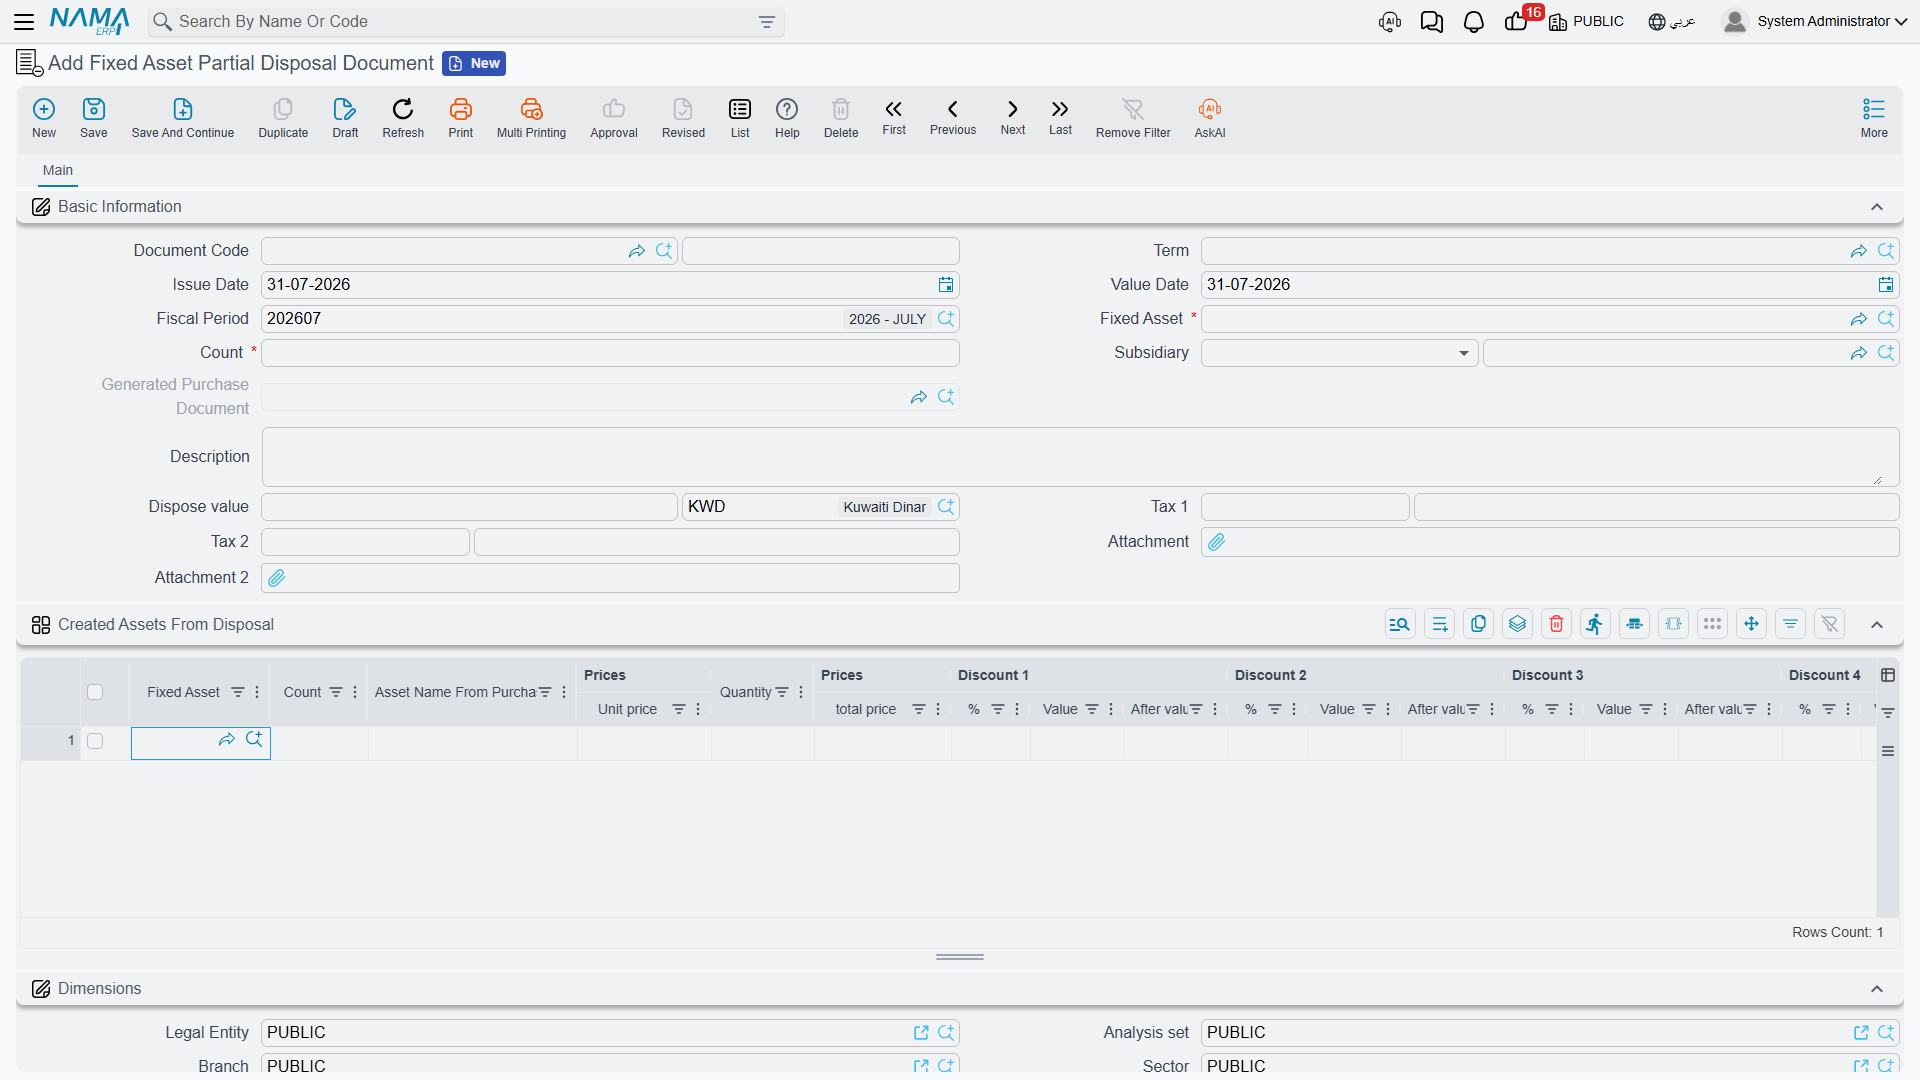Click the NAMA ERP logo
This screenshot has width=1920, height=1080.
tap(89, 22)
